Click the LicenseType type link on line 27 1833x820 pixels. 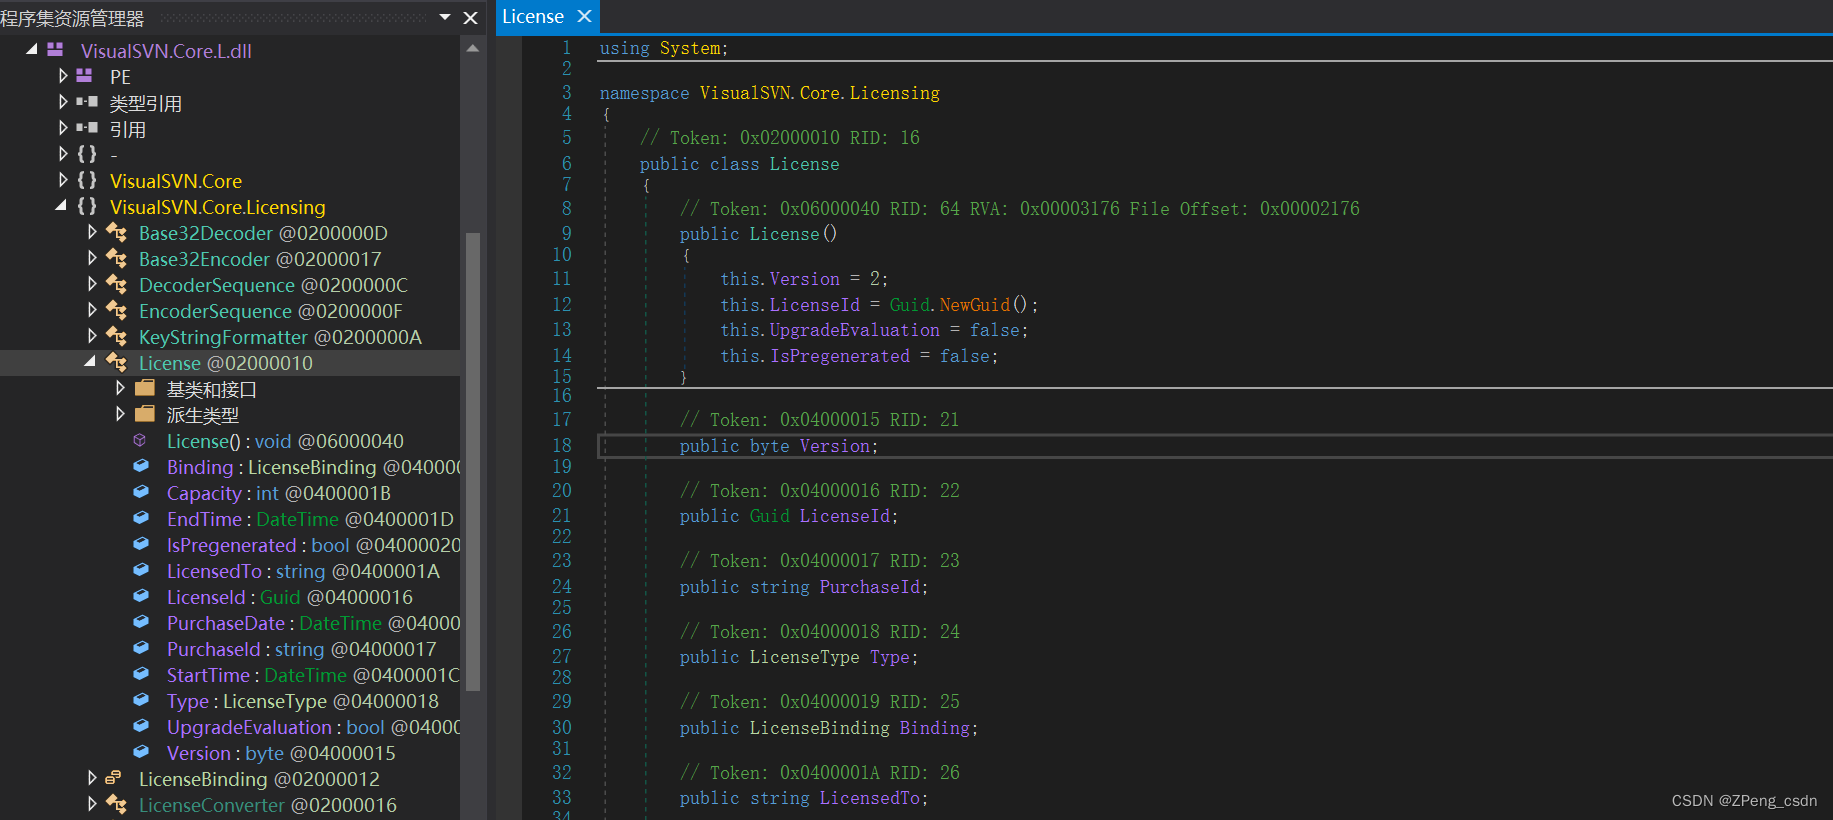coord(803,657)
